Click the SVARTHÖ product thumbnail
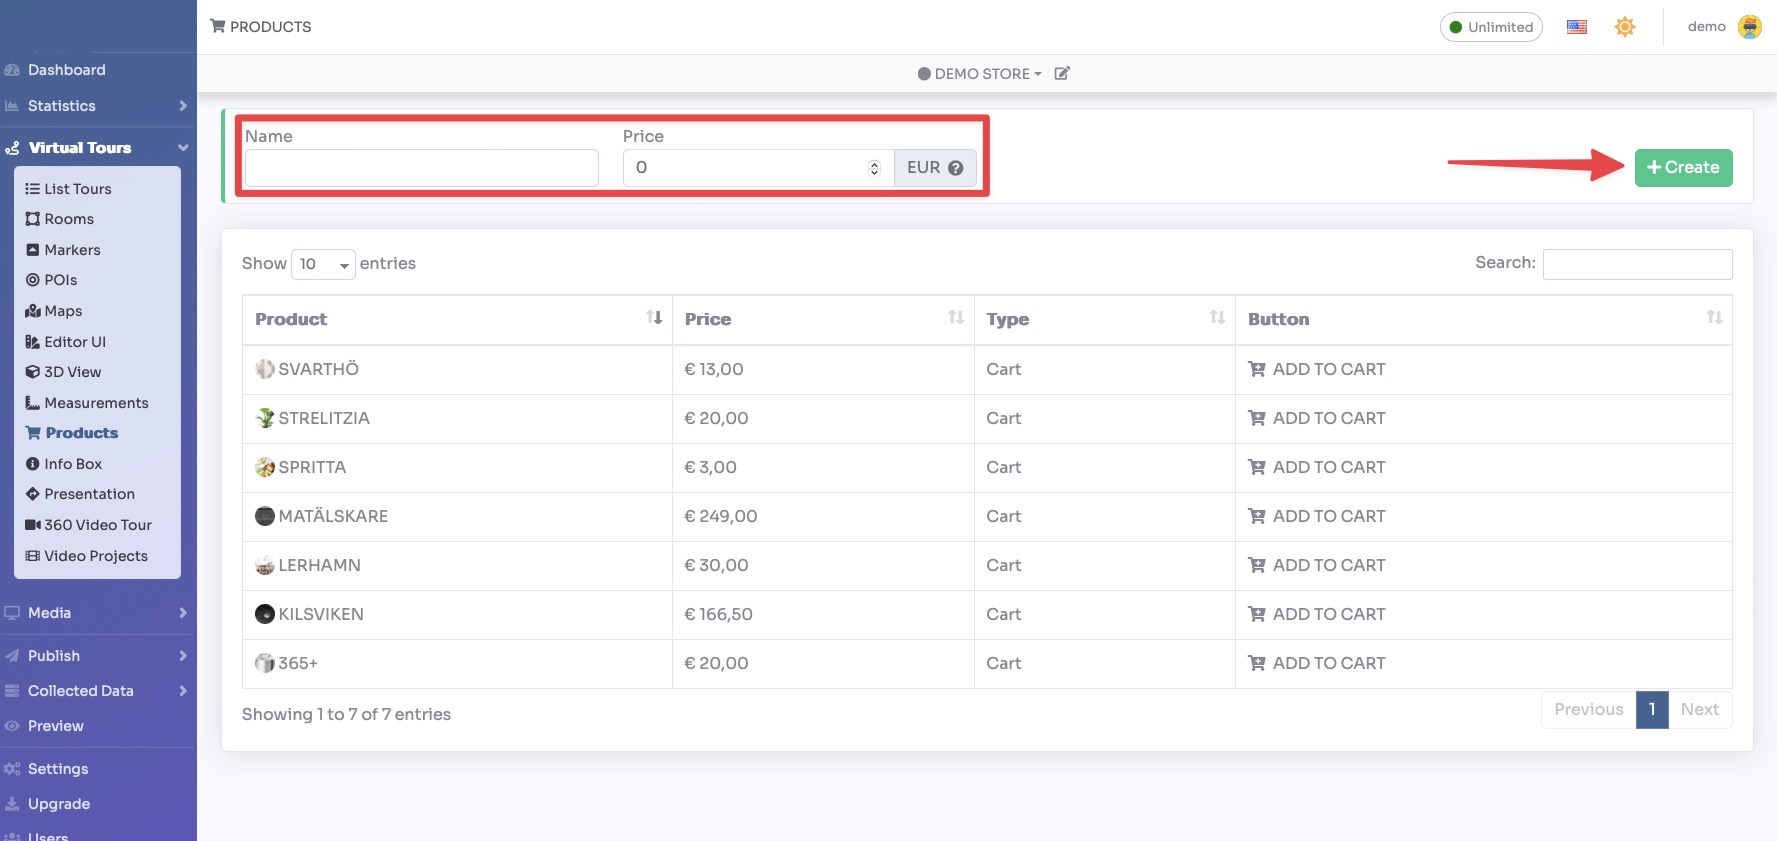 click(265, 369)
